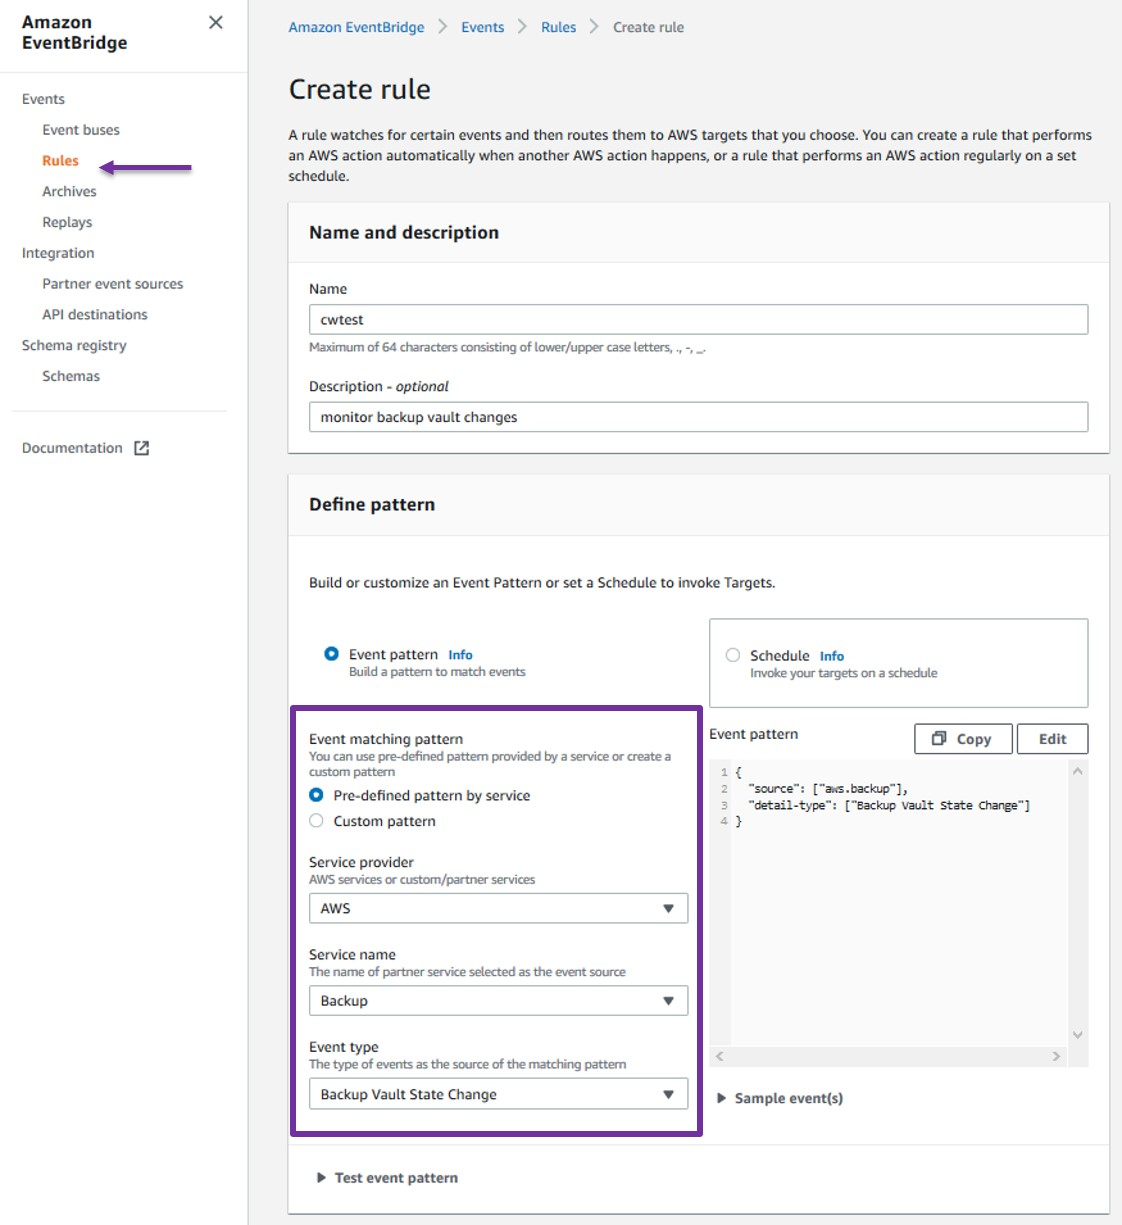Click the Edit button for the event pattern
The image size is (1122, 1225).
tap(1052, 738)
